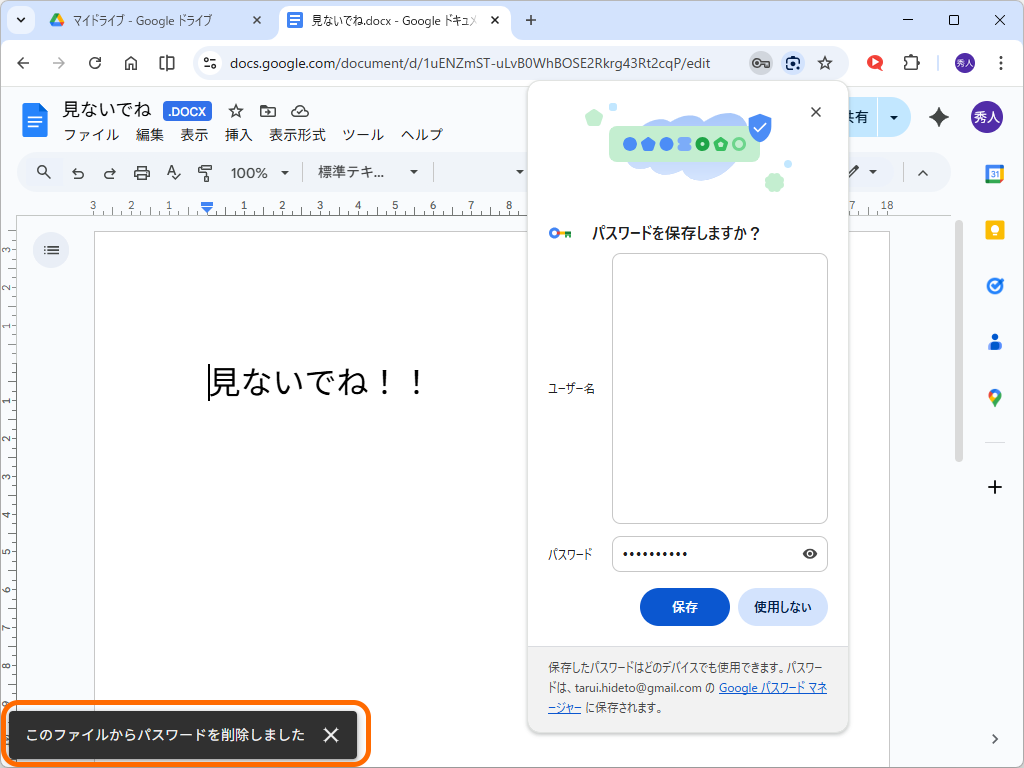Redo the last edit with redo arrow
1024x768 pixels.
109,172
